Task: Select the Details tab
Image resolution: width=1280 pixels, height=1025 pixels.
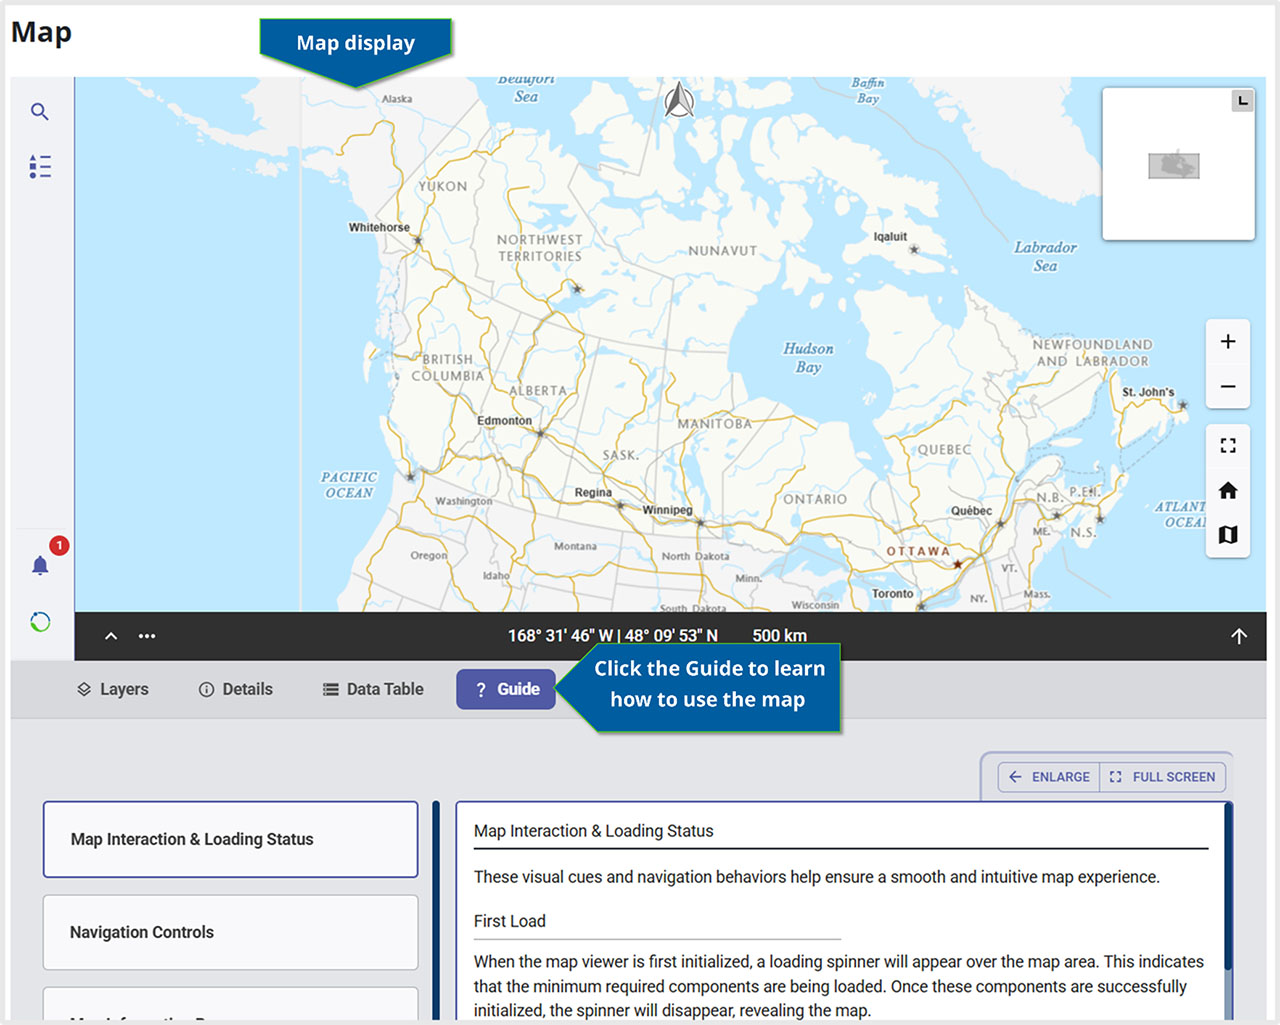Action: tap(236, 689)
